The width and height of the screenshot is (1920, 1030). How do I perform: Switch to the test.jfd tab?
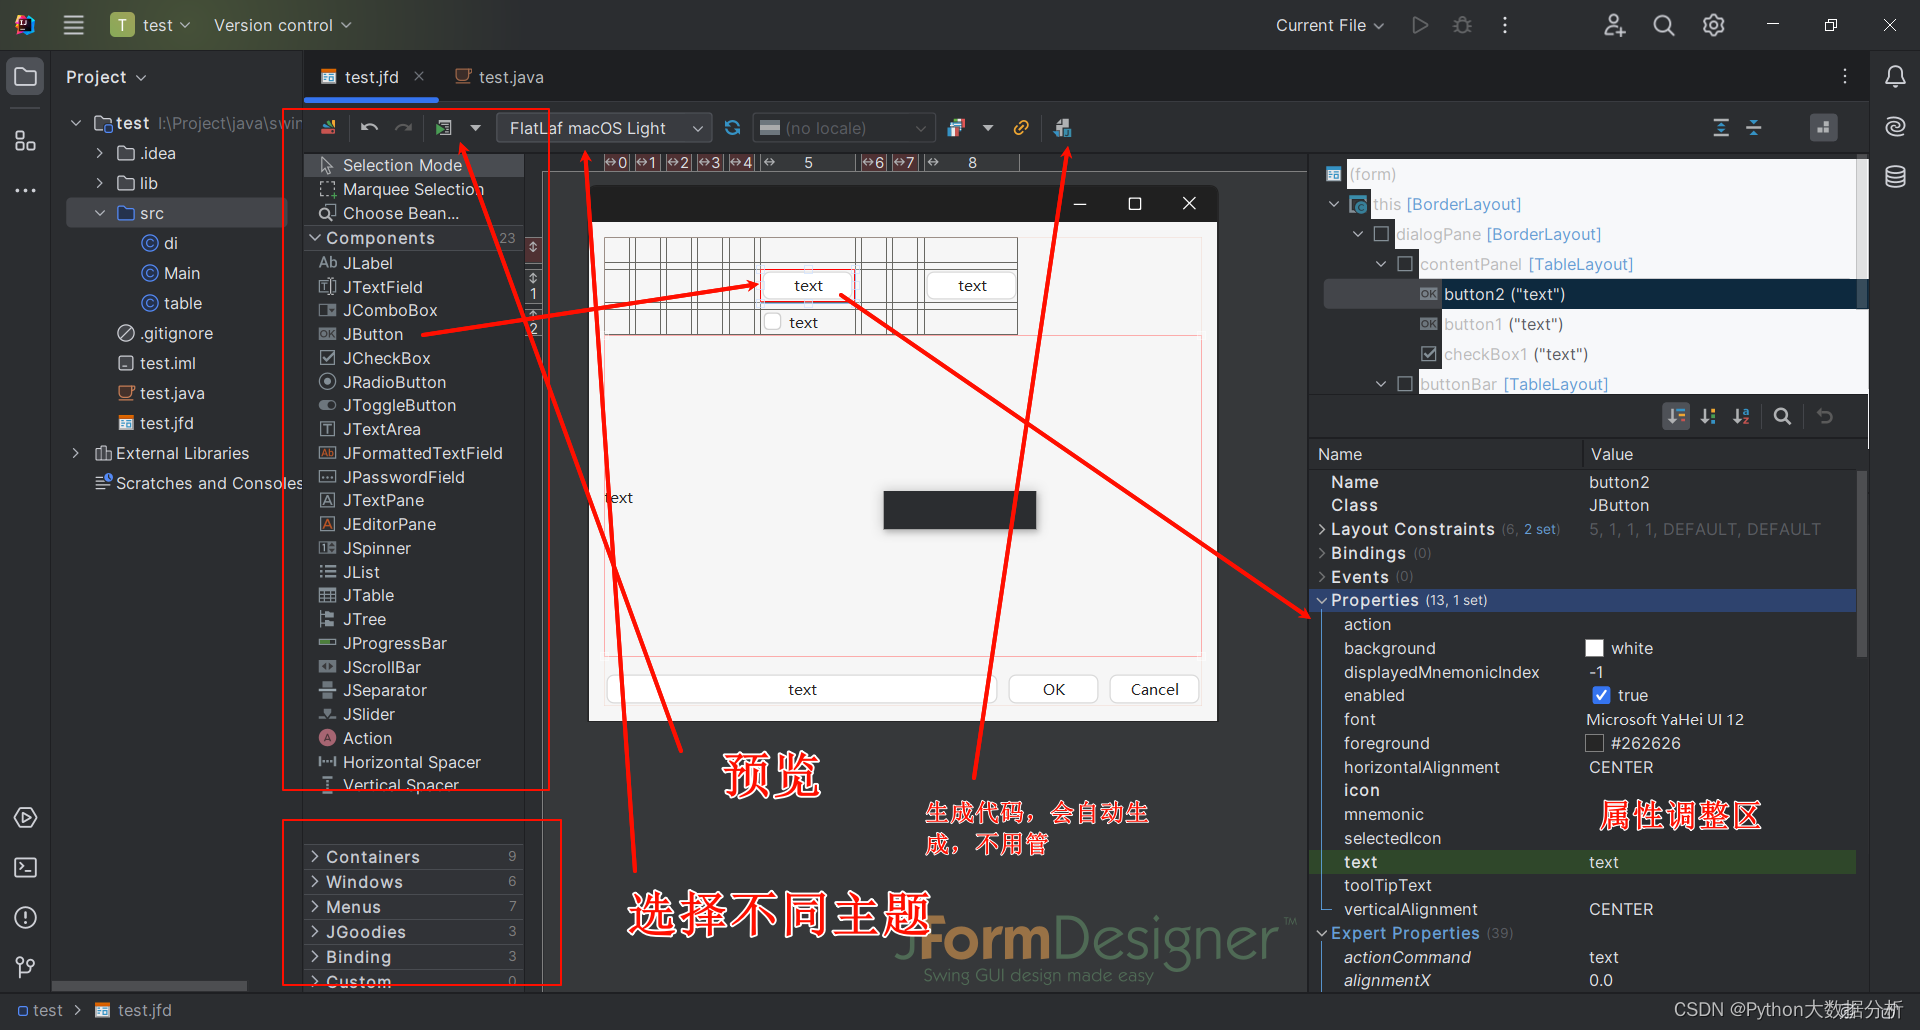(371, 77)
